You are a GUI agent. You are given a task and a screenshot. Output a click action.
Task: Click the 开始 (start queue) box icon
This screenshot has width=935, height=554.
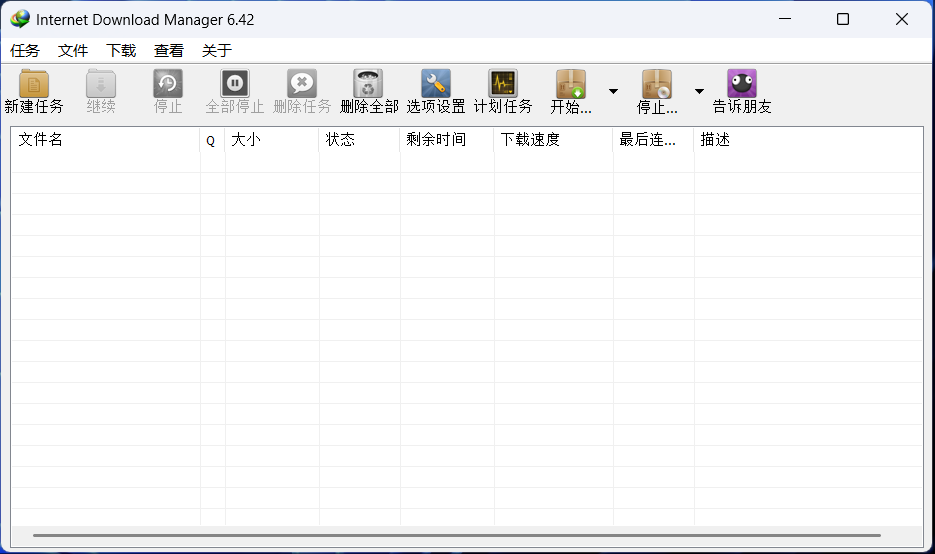pyautogui.click(x=571, y=84)
